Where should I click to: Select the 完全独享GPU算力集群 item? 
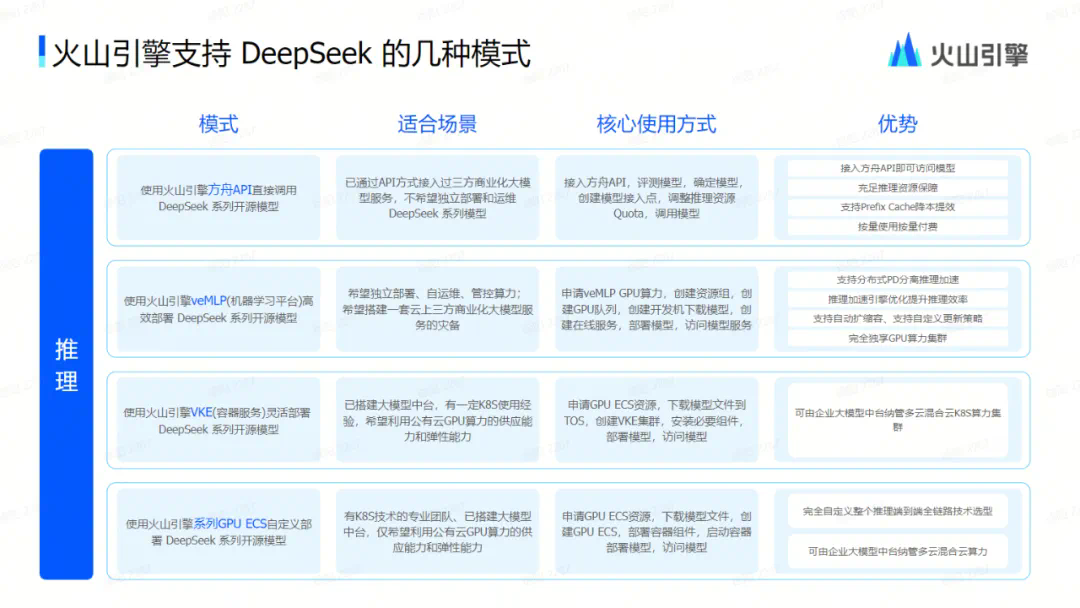(x=897, y=338)
